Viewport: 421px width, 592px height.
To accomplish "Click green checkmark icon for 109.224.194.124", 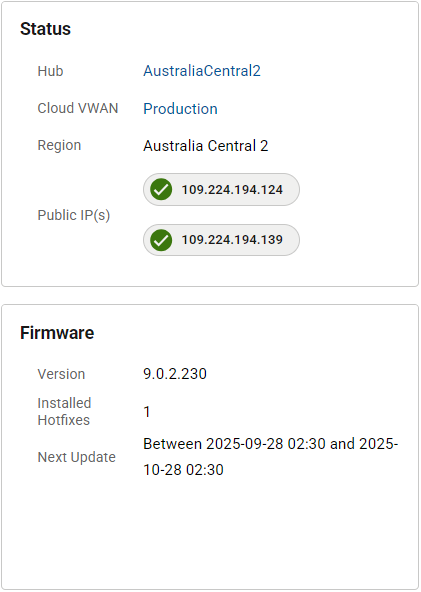I will (161, 190).
